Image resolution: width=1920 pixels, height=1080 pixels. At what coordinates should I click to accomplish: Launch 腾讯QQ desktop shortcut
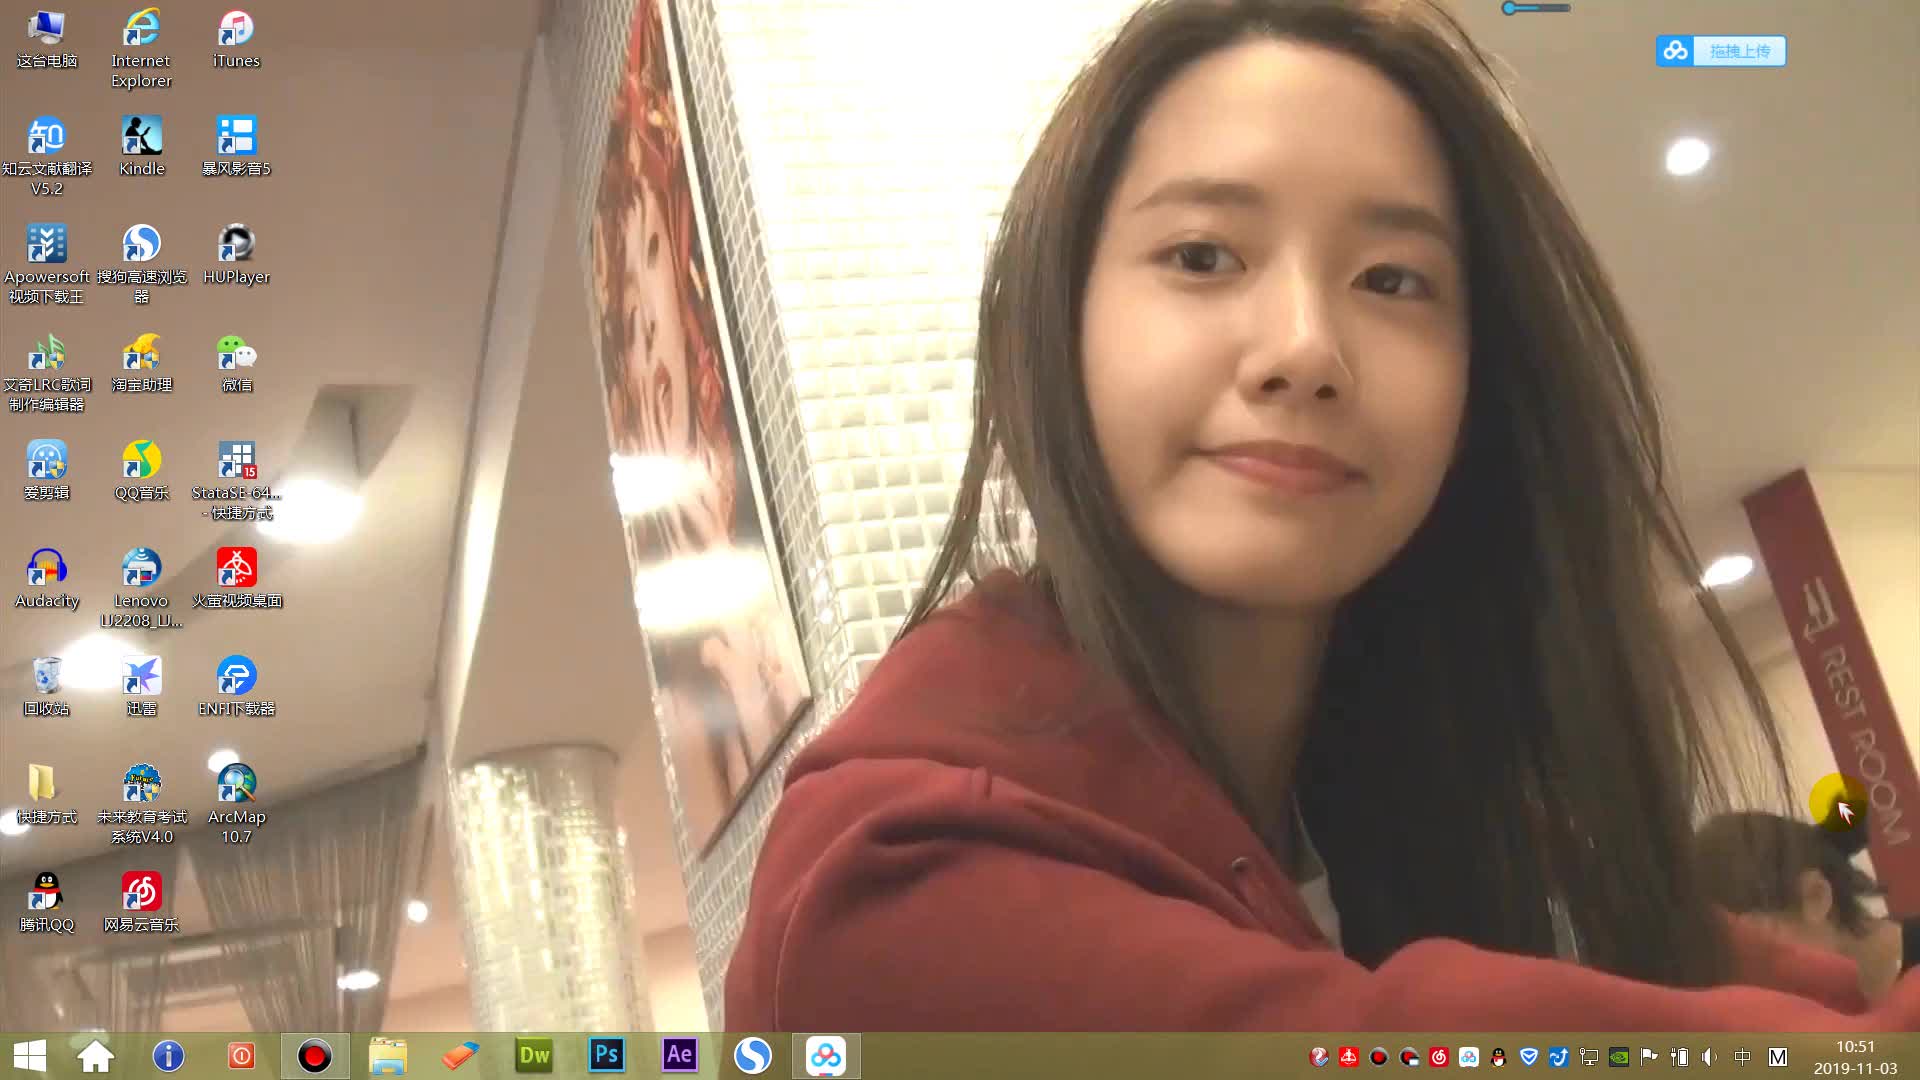click(46, 902)
